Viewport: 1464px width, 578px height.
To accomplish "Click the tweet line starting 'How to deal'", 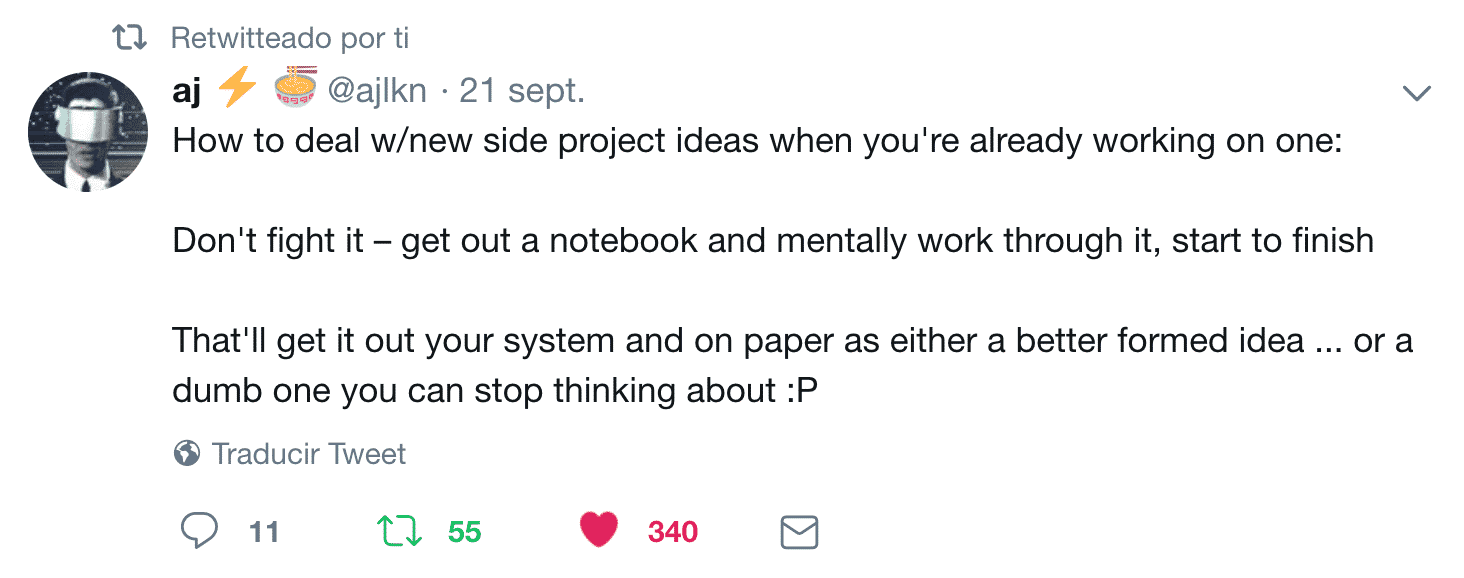I will [x=757, y=141].
